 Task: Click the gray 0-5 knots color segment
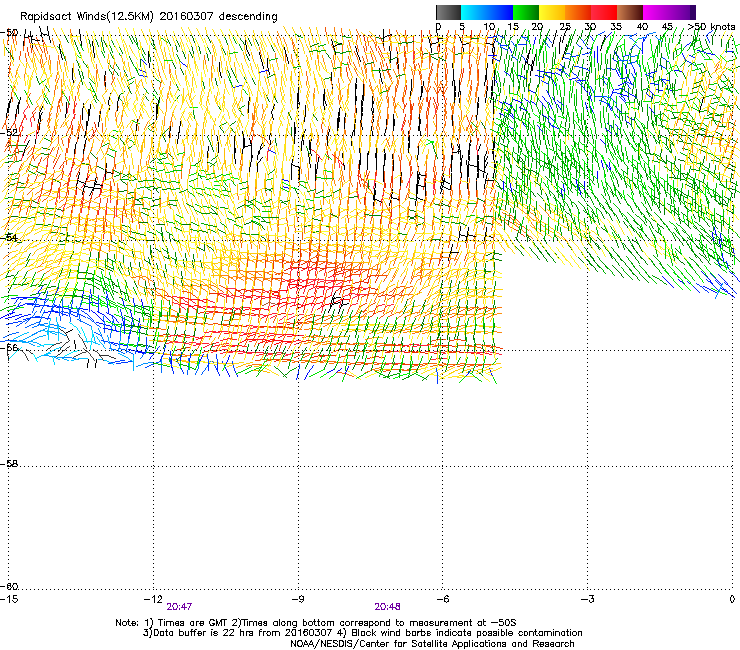click(448, 12)
